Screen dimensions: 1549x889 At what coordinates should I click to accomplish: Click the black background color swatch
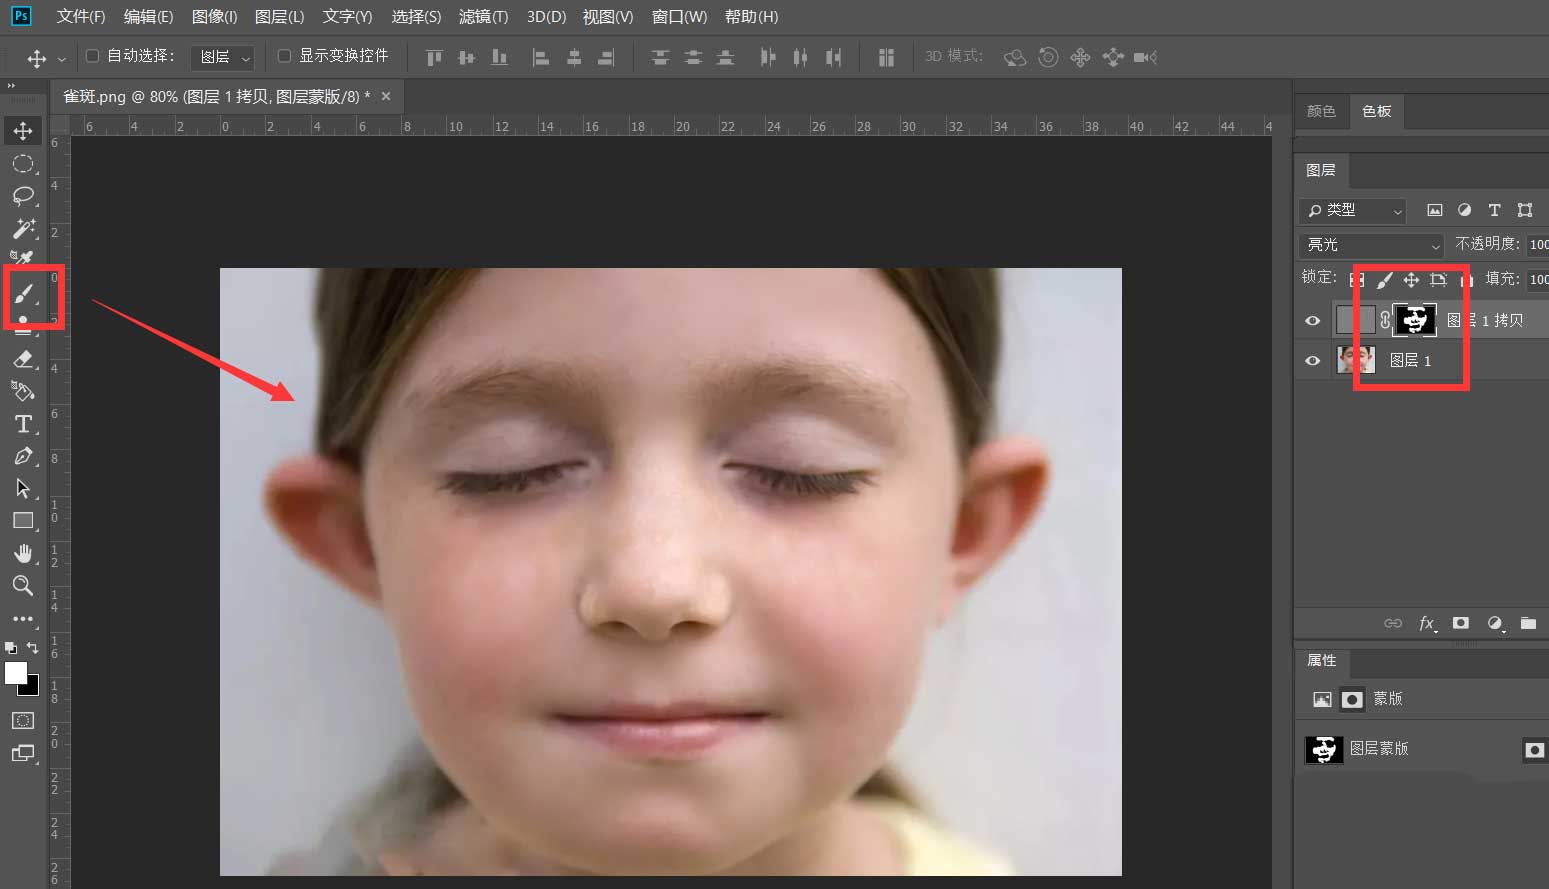tap(33, 688)
